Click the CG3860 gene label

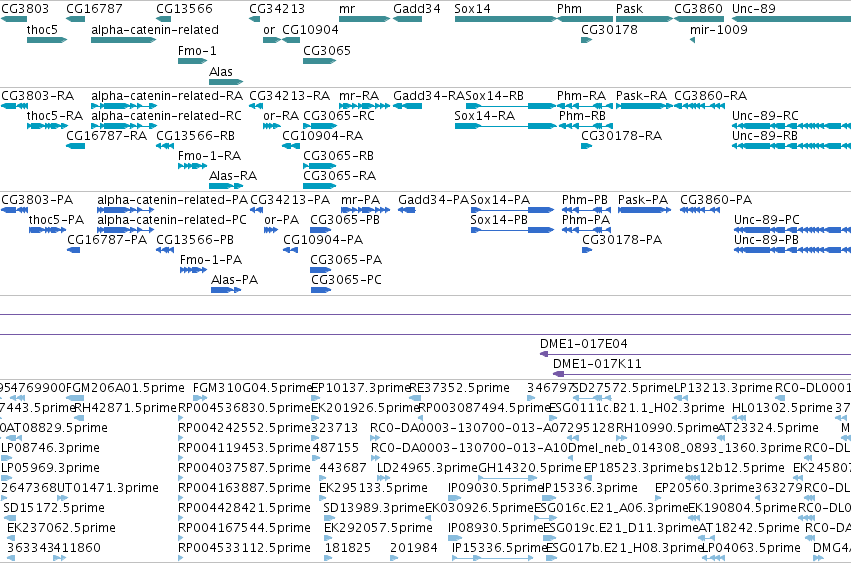[698, 9]
